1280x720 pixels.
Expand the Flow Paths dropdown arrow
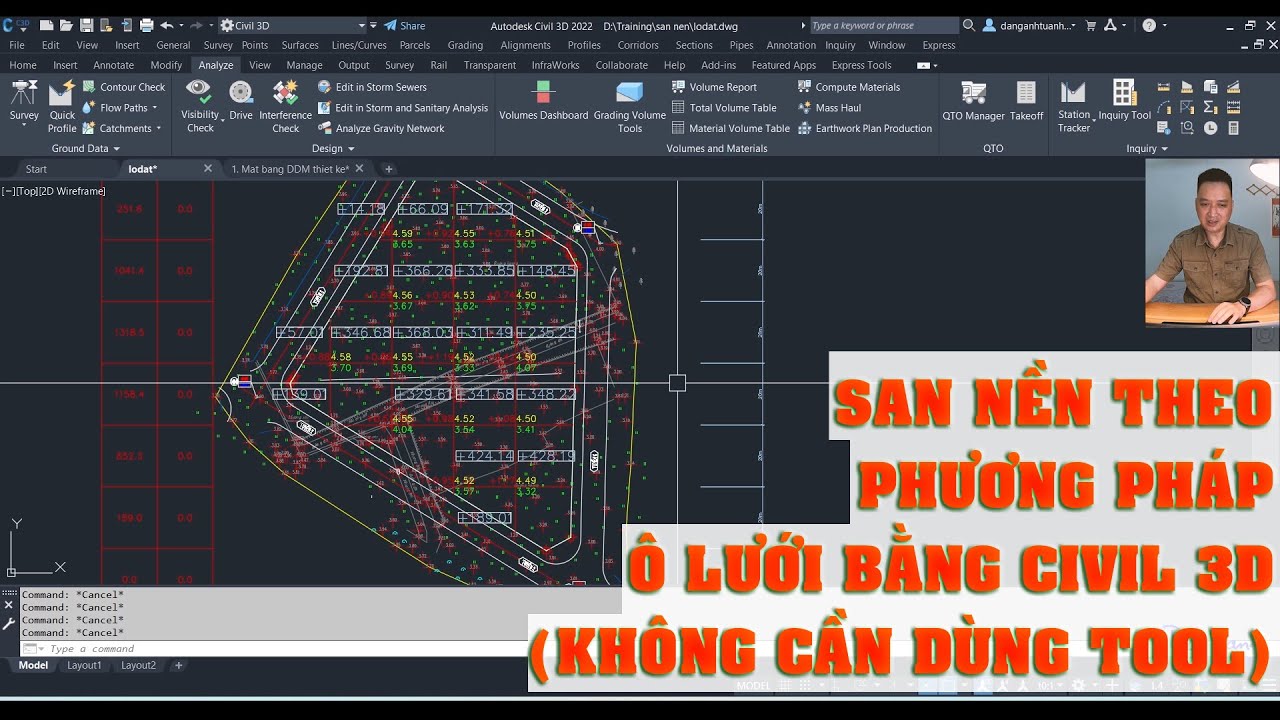154,108
